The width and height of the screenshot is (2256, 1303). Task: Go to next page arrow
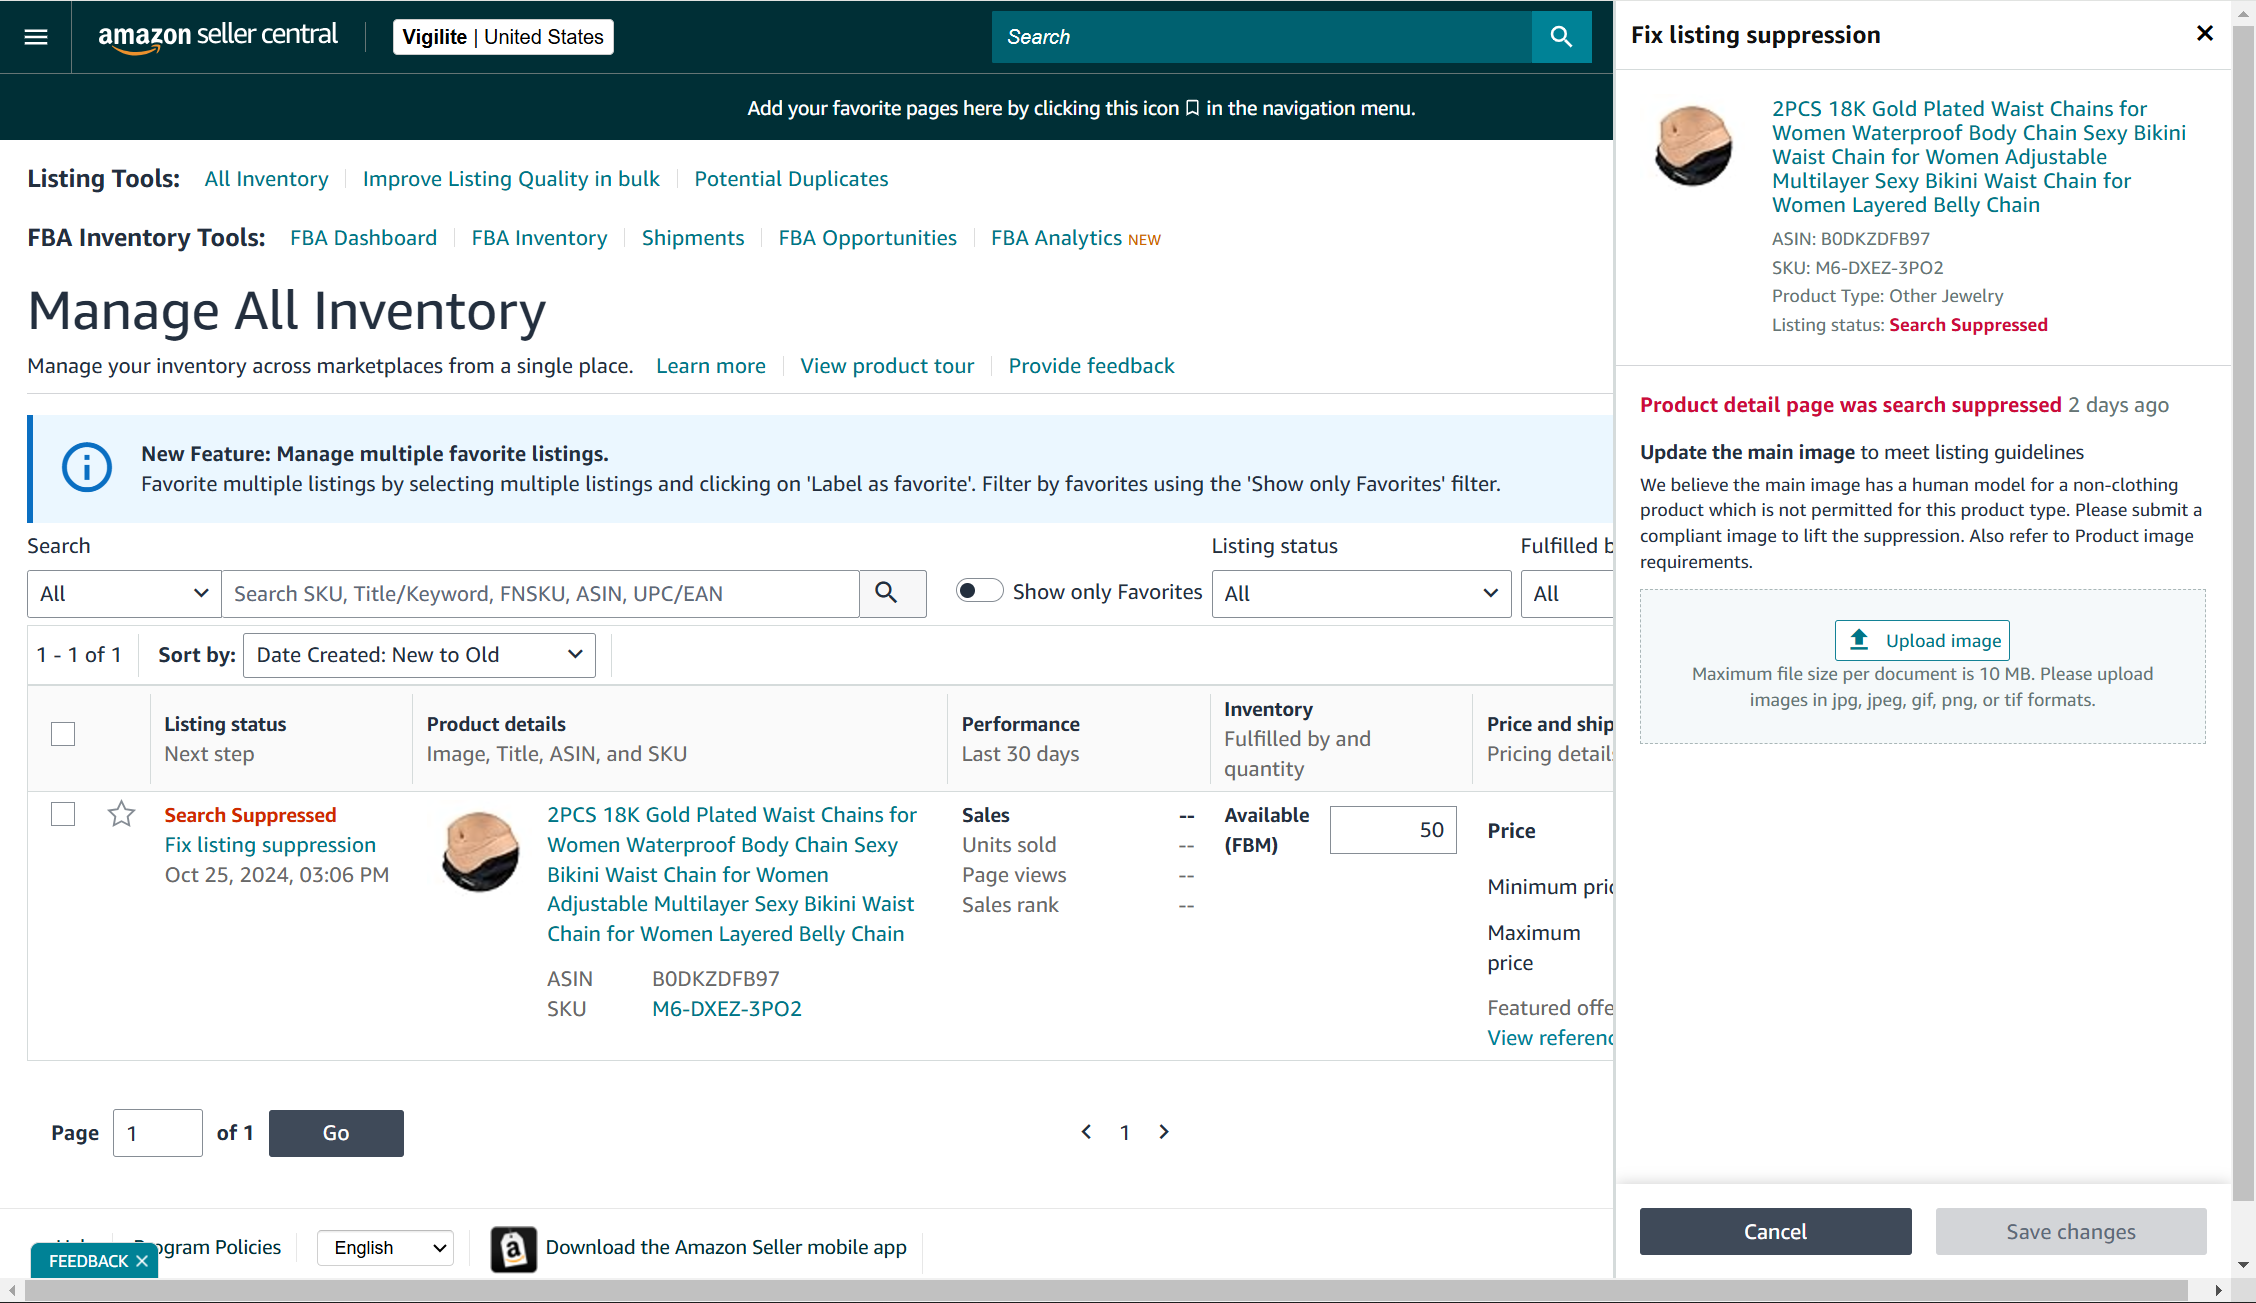coord(1163,1132)
